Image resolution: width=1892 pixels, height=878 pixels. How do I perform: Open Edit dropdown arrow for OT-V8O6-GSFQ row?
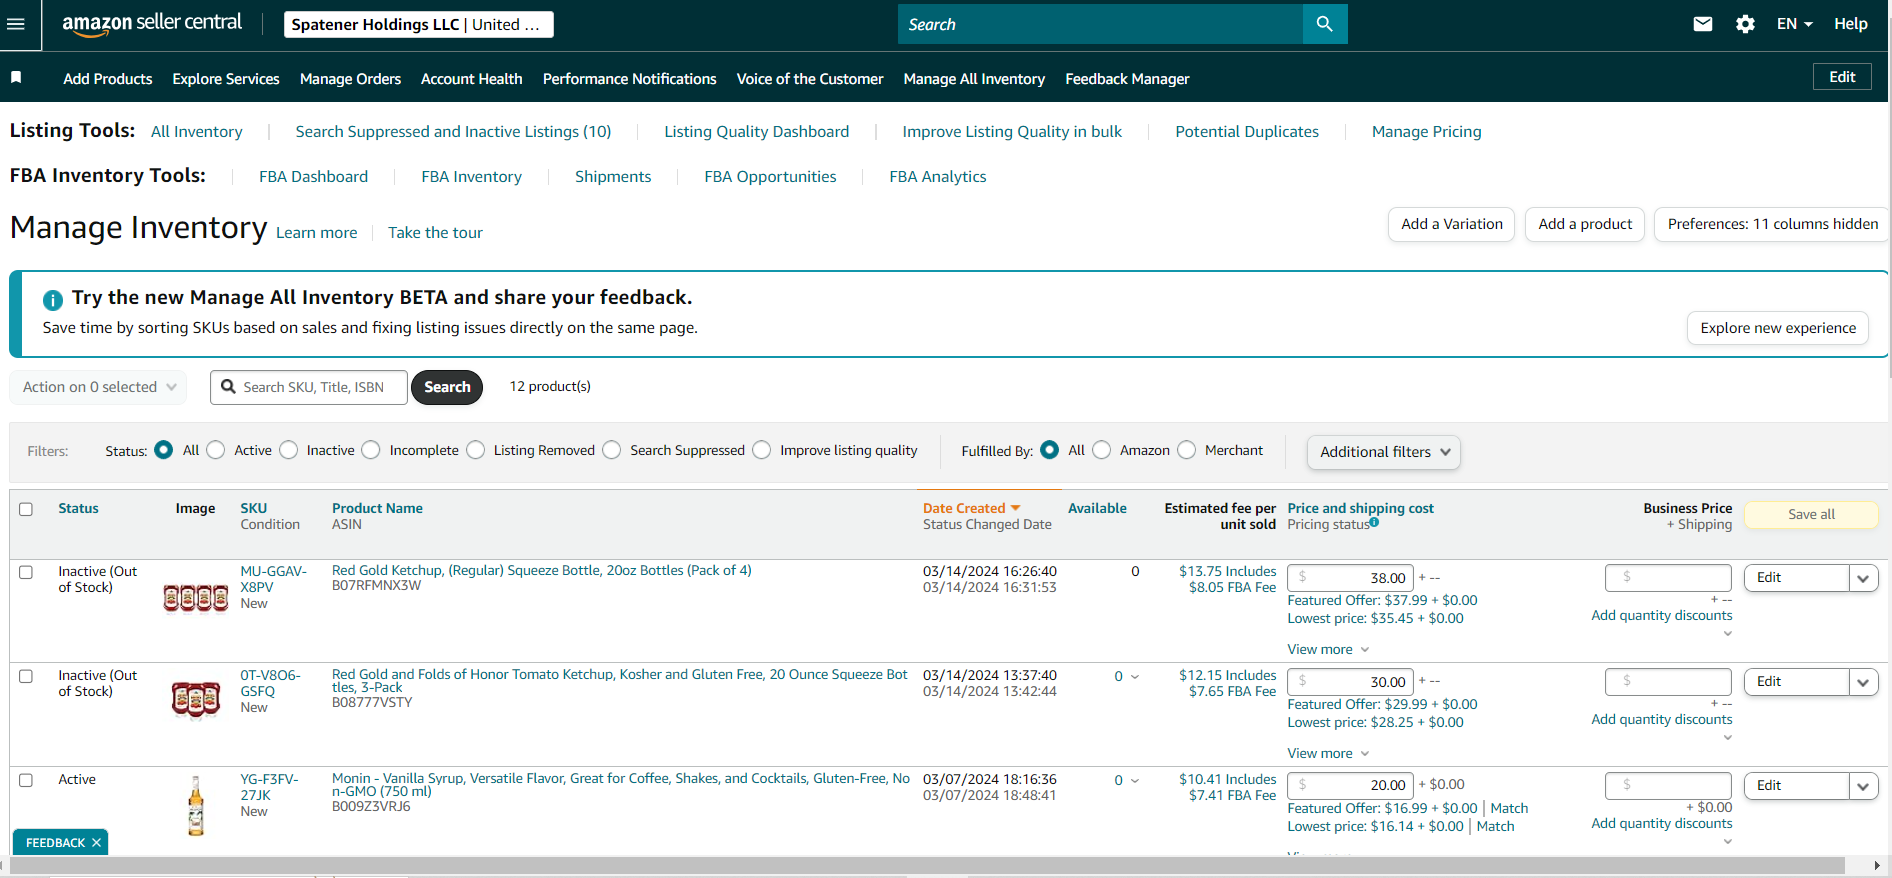1863,682
